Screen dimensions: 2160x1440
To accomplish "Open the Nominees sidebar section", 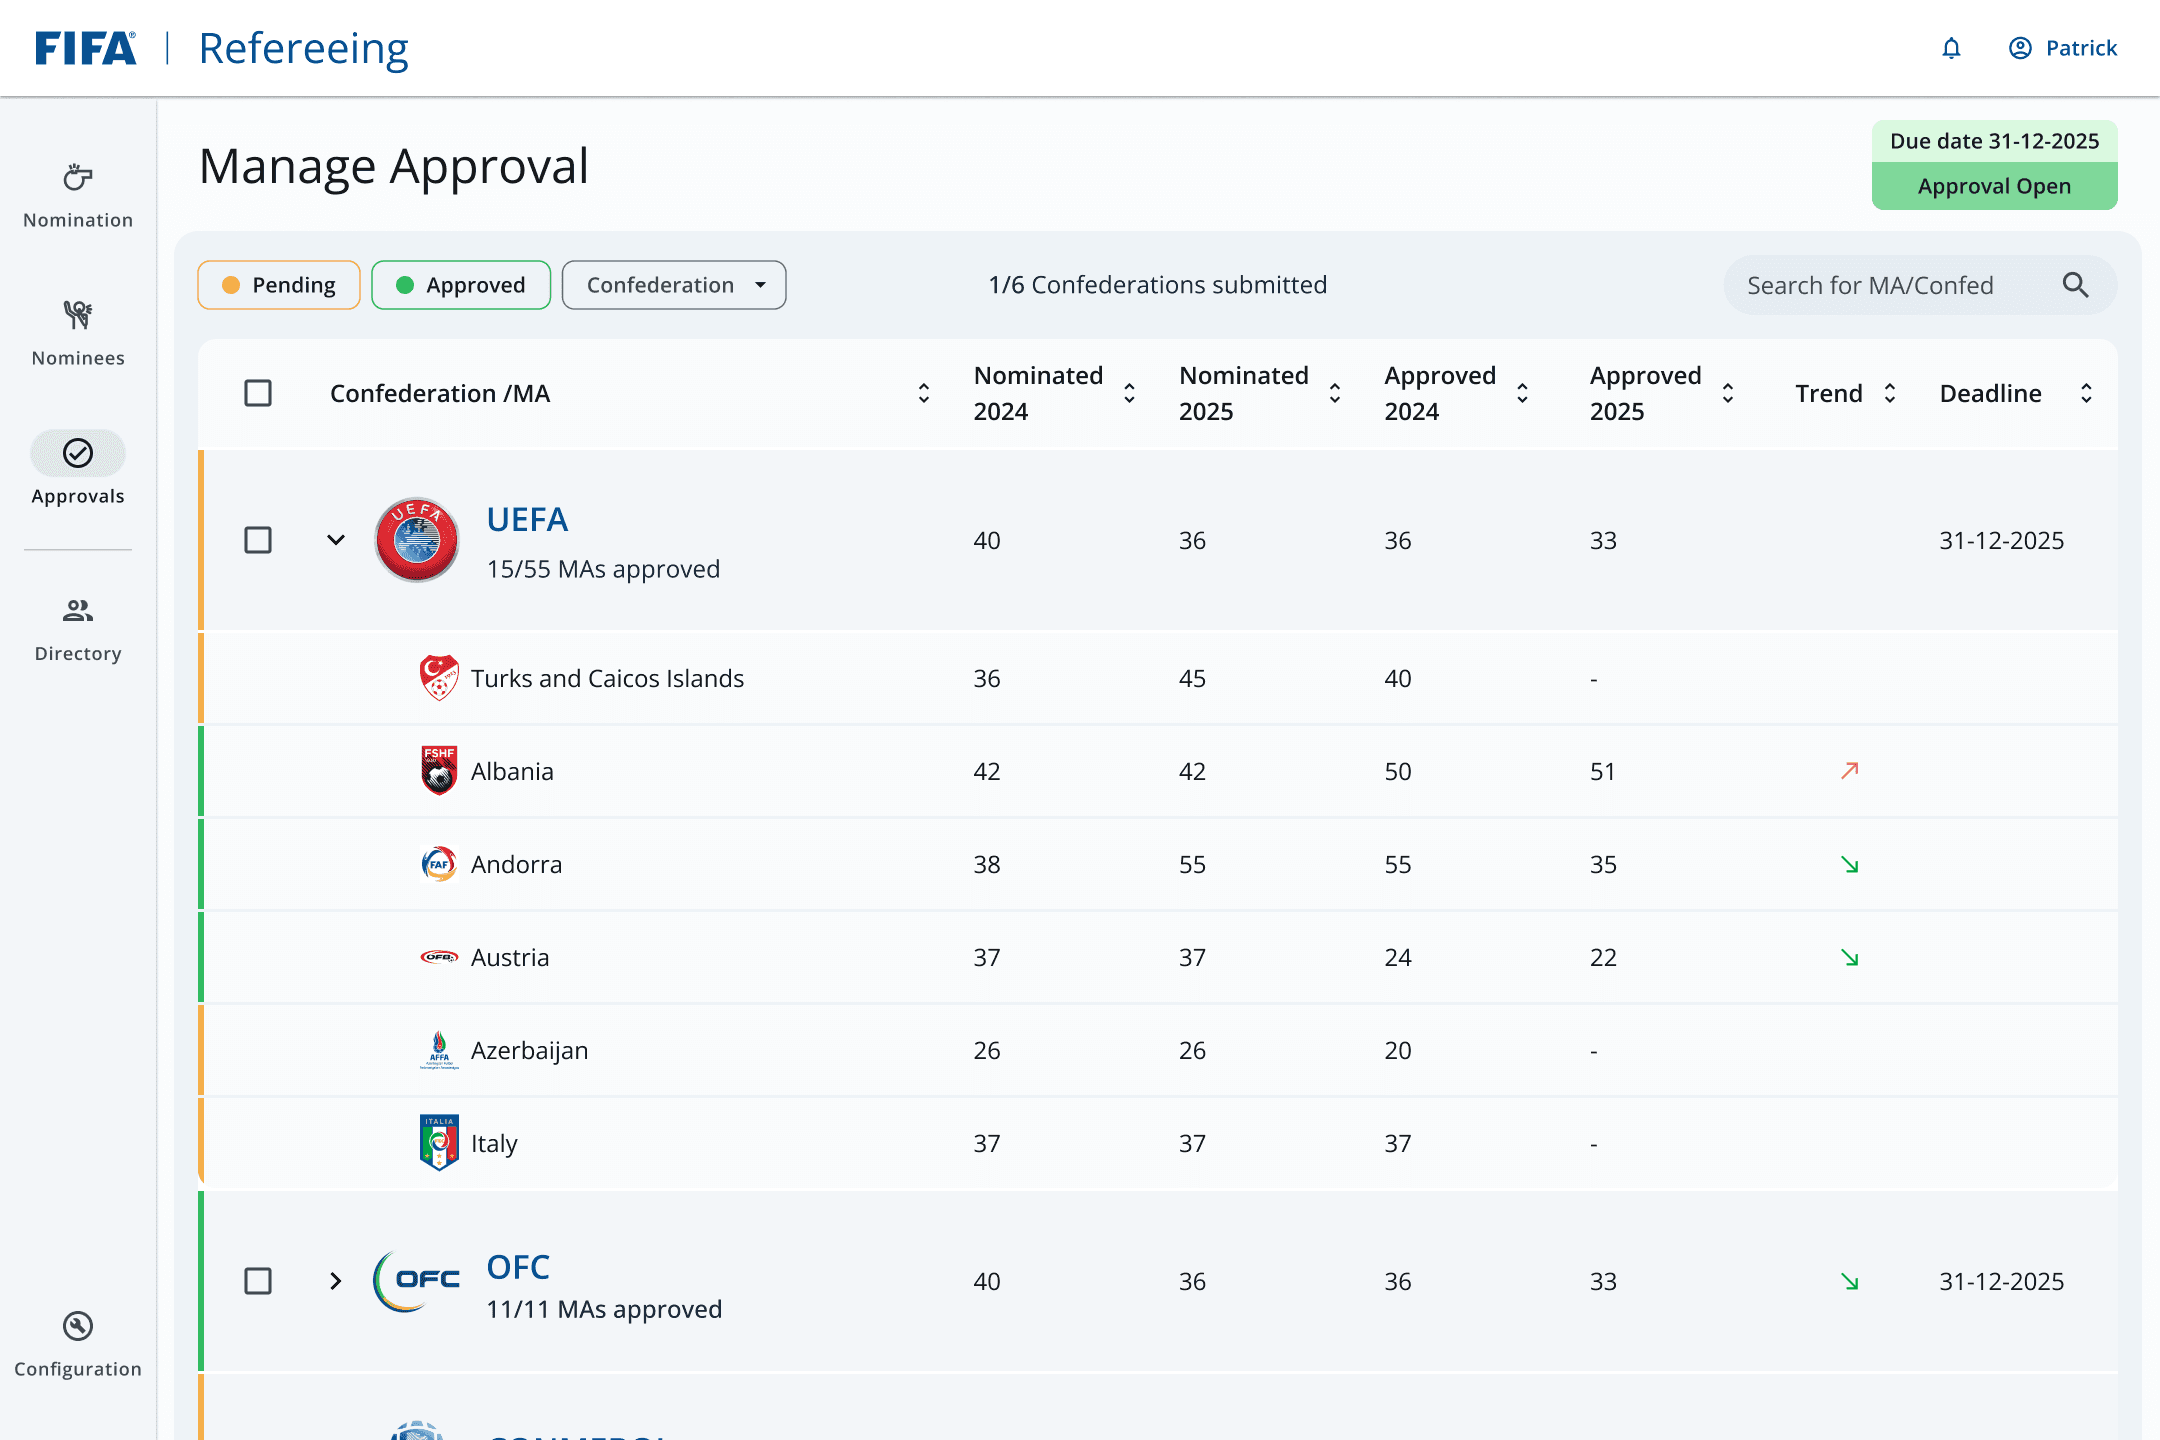I will tap(78, 336).
